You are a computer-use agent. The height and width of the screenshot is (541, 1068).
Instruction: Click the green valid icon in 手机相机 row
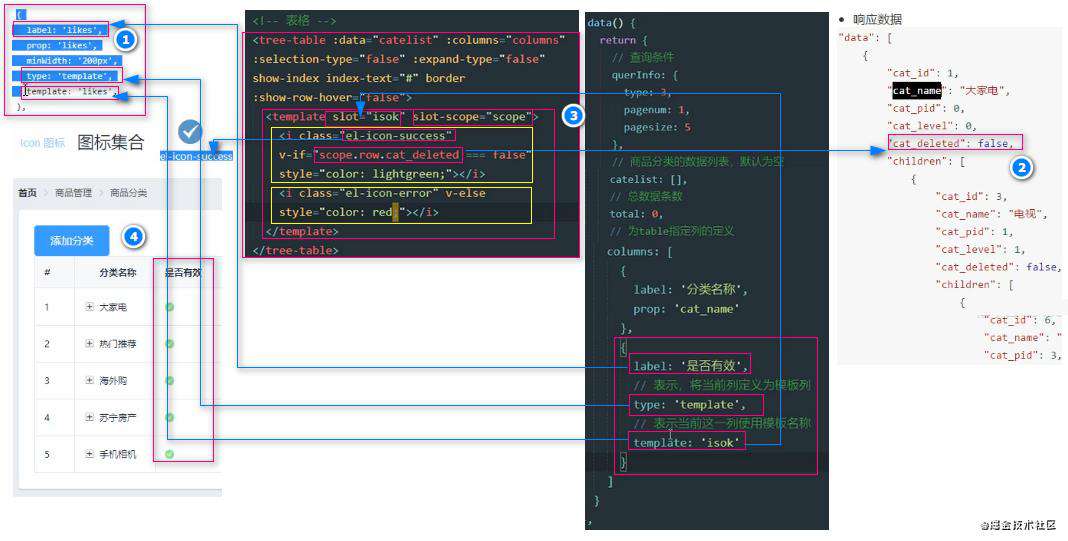[x=170, y=454]
